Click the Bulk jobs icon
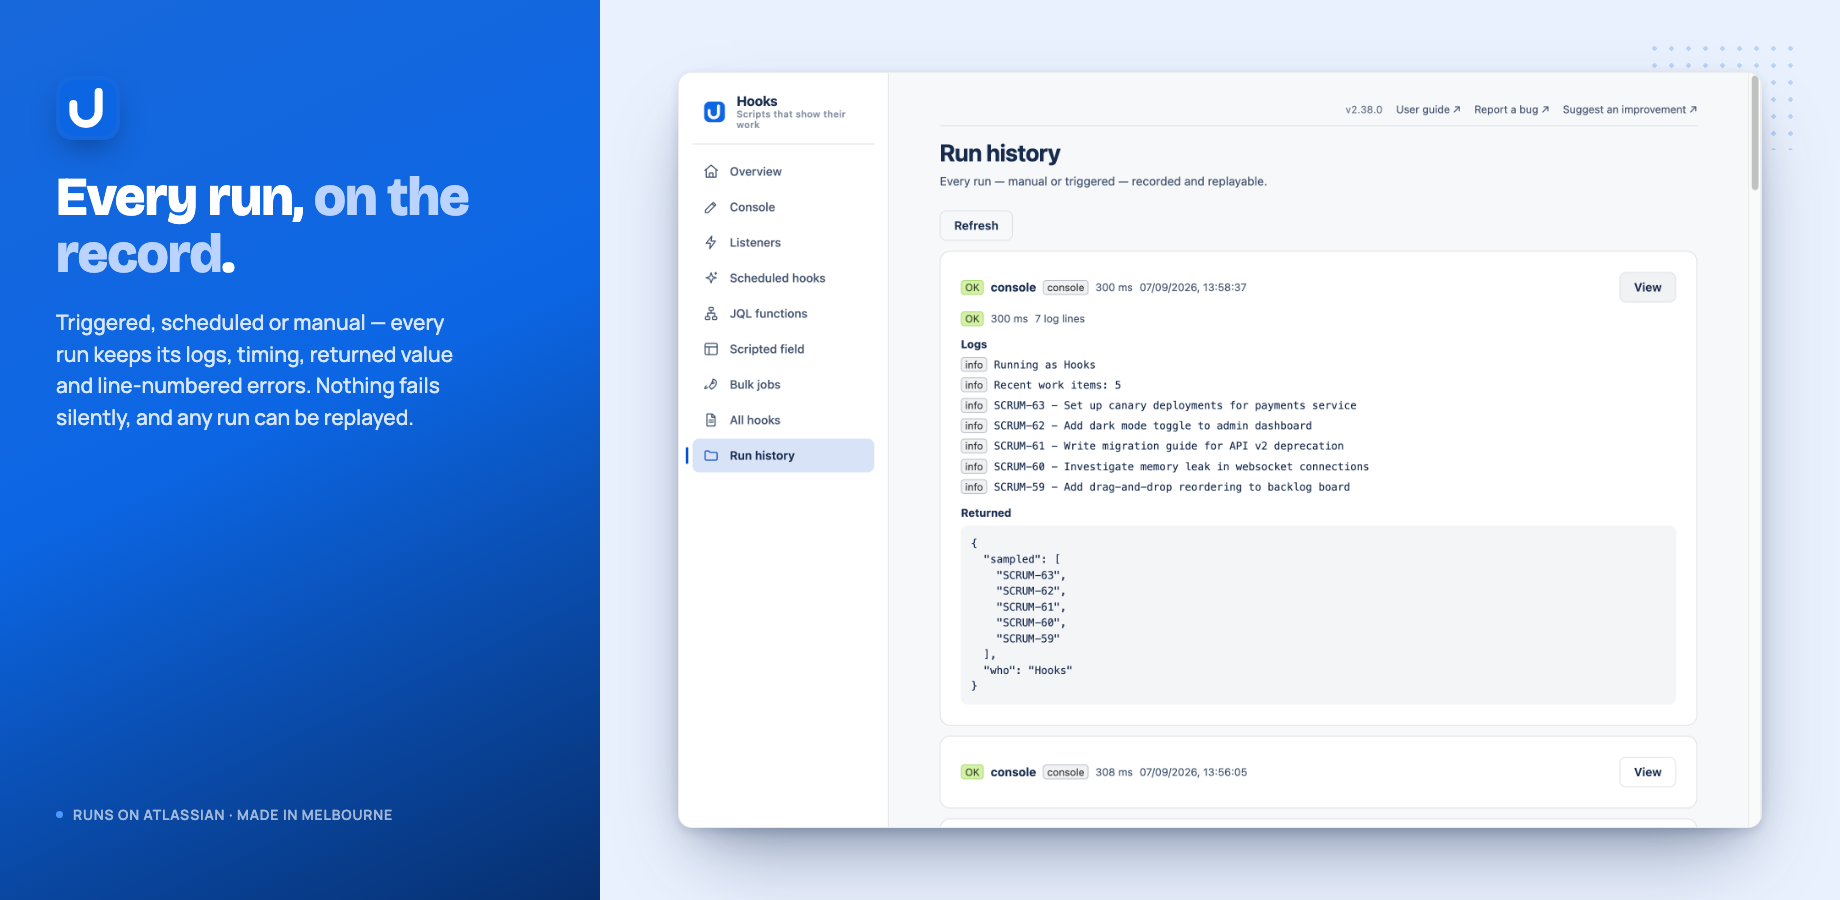Viewport: 1840px width, 900px height. (x=711, y=385)
